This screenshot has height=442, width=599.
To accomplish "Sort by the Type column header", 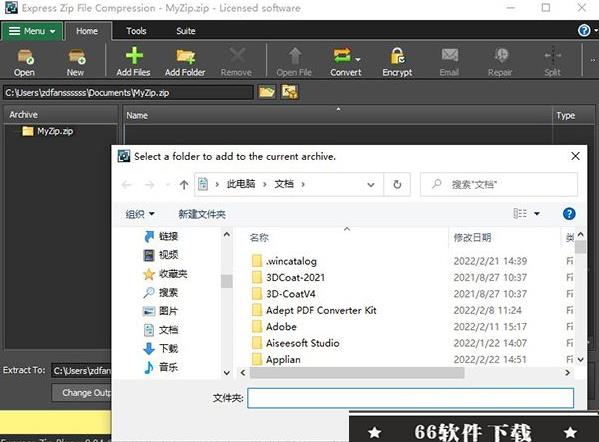I will 573,115.
